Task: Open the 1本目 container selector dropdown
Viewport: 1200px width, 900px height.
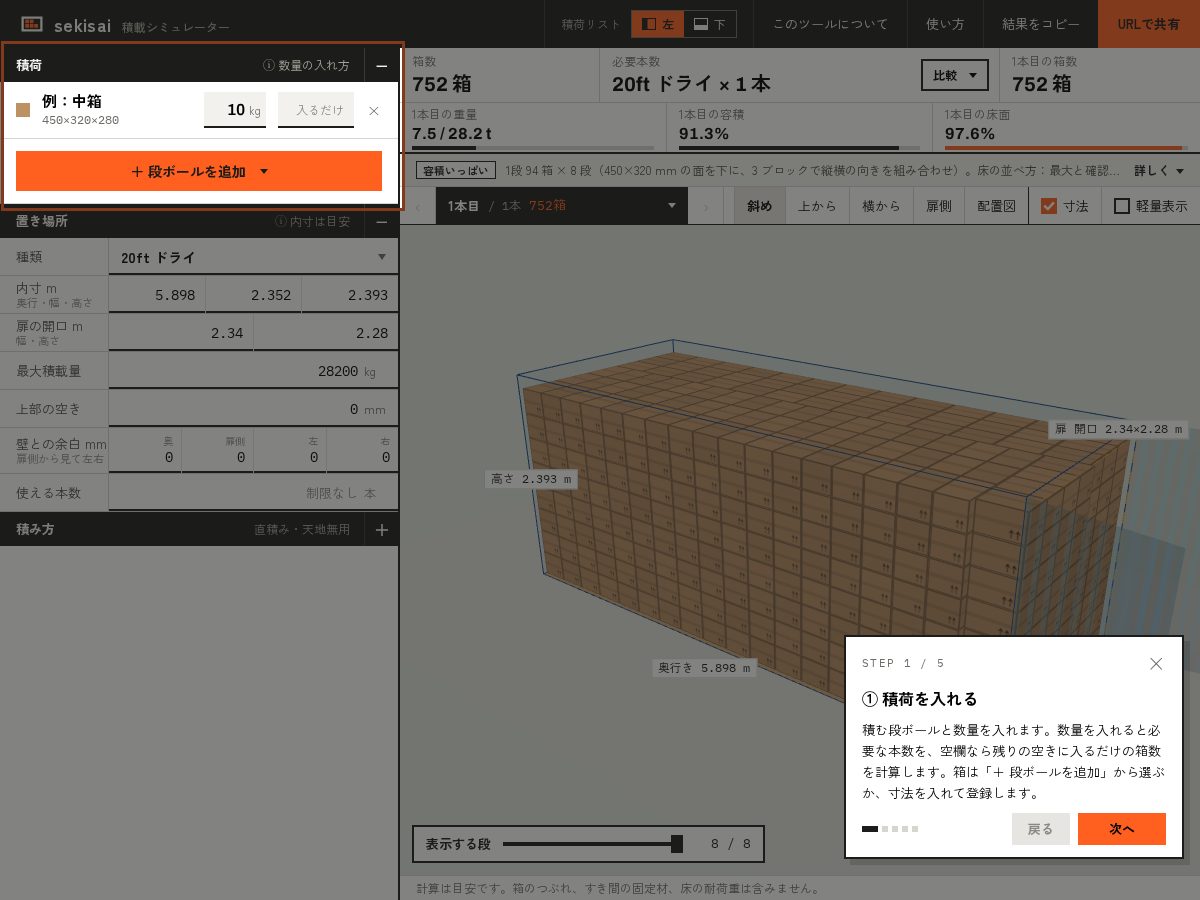Action: [561, 206]
